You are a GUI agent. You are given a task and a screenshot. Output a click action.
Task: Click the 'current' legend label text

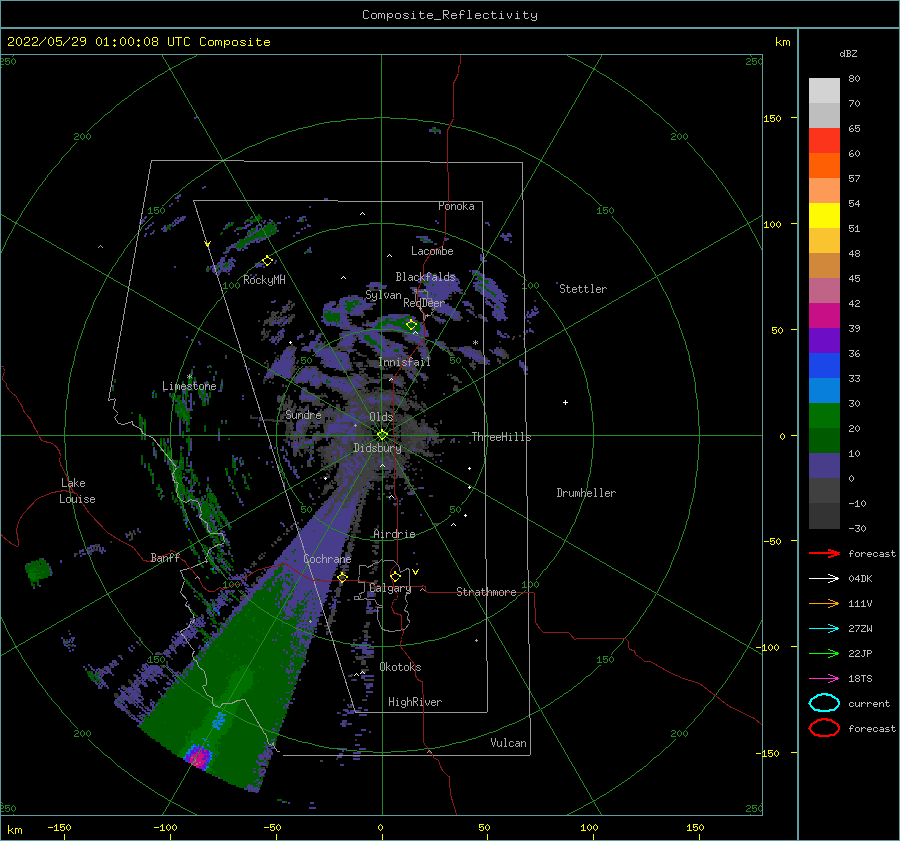pyautogui.click(x=869, y=703)
